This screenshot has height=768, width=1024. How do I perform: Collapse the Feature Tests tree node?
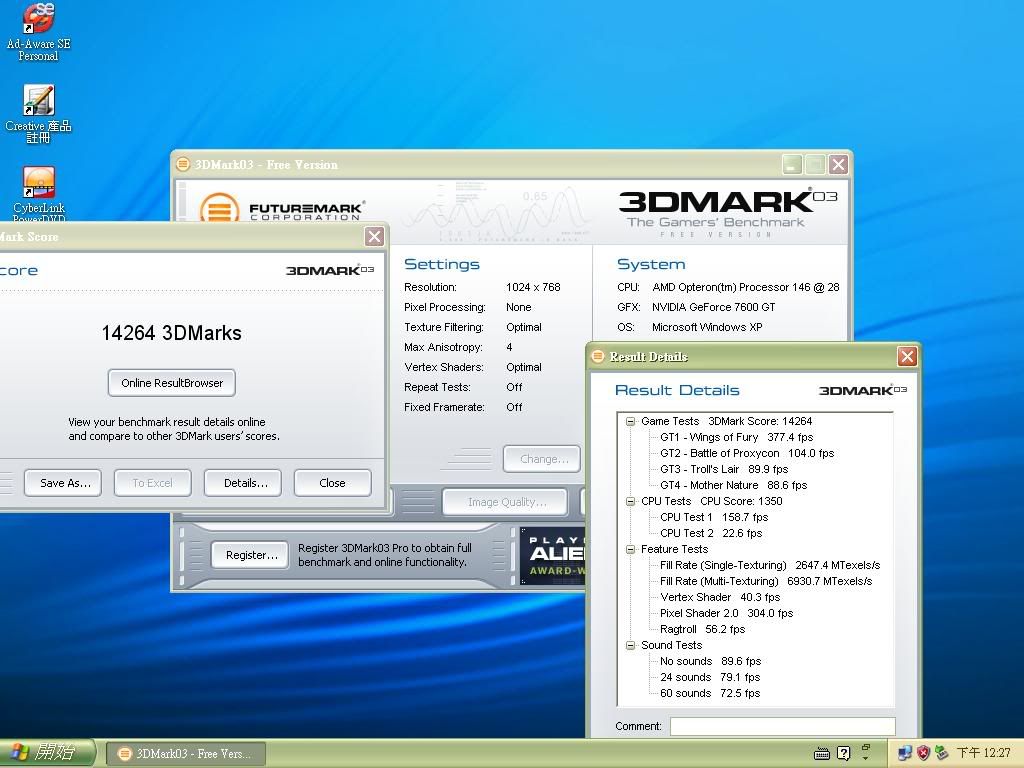(x=631, y=549)
